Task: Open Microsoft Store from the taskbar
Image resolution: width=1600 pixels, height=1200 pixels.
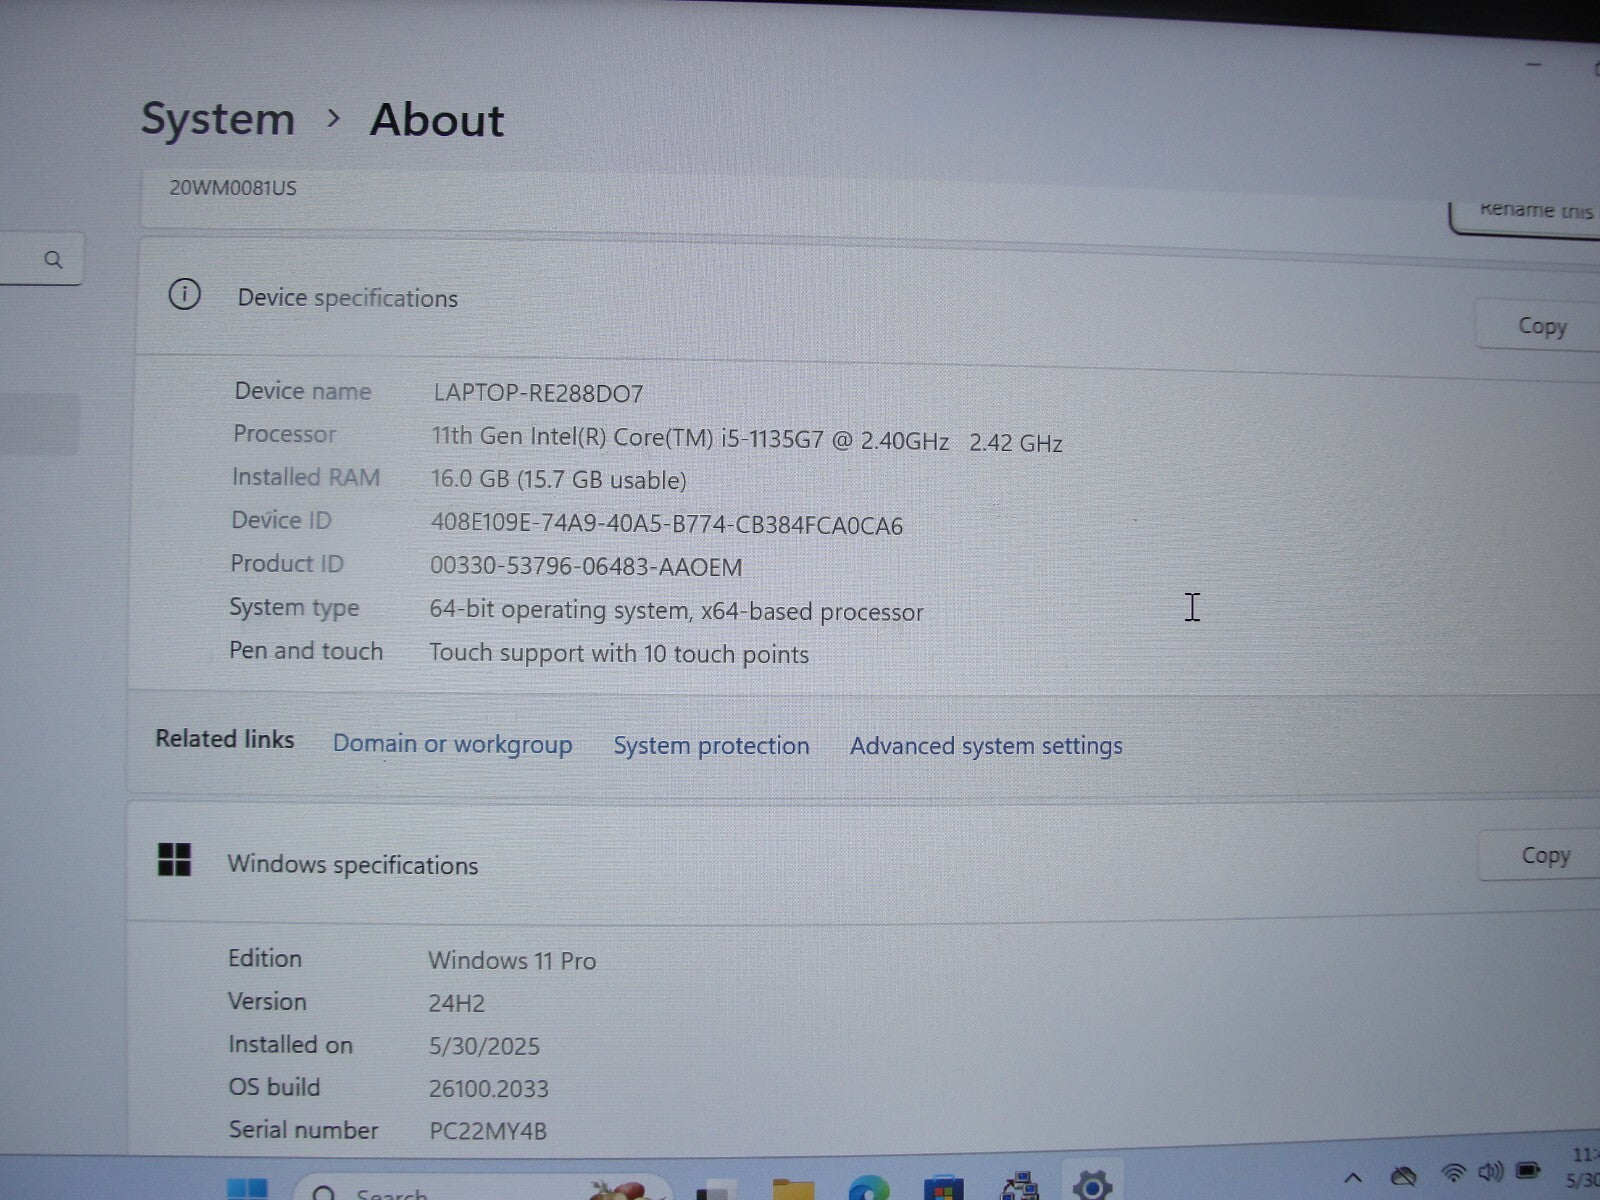Action: [942, 1189]
